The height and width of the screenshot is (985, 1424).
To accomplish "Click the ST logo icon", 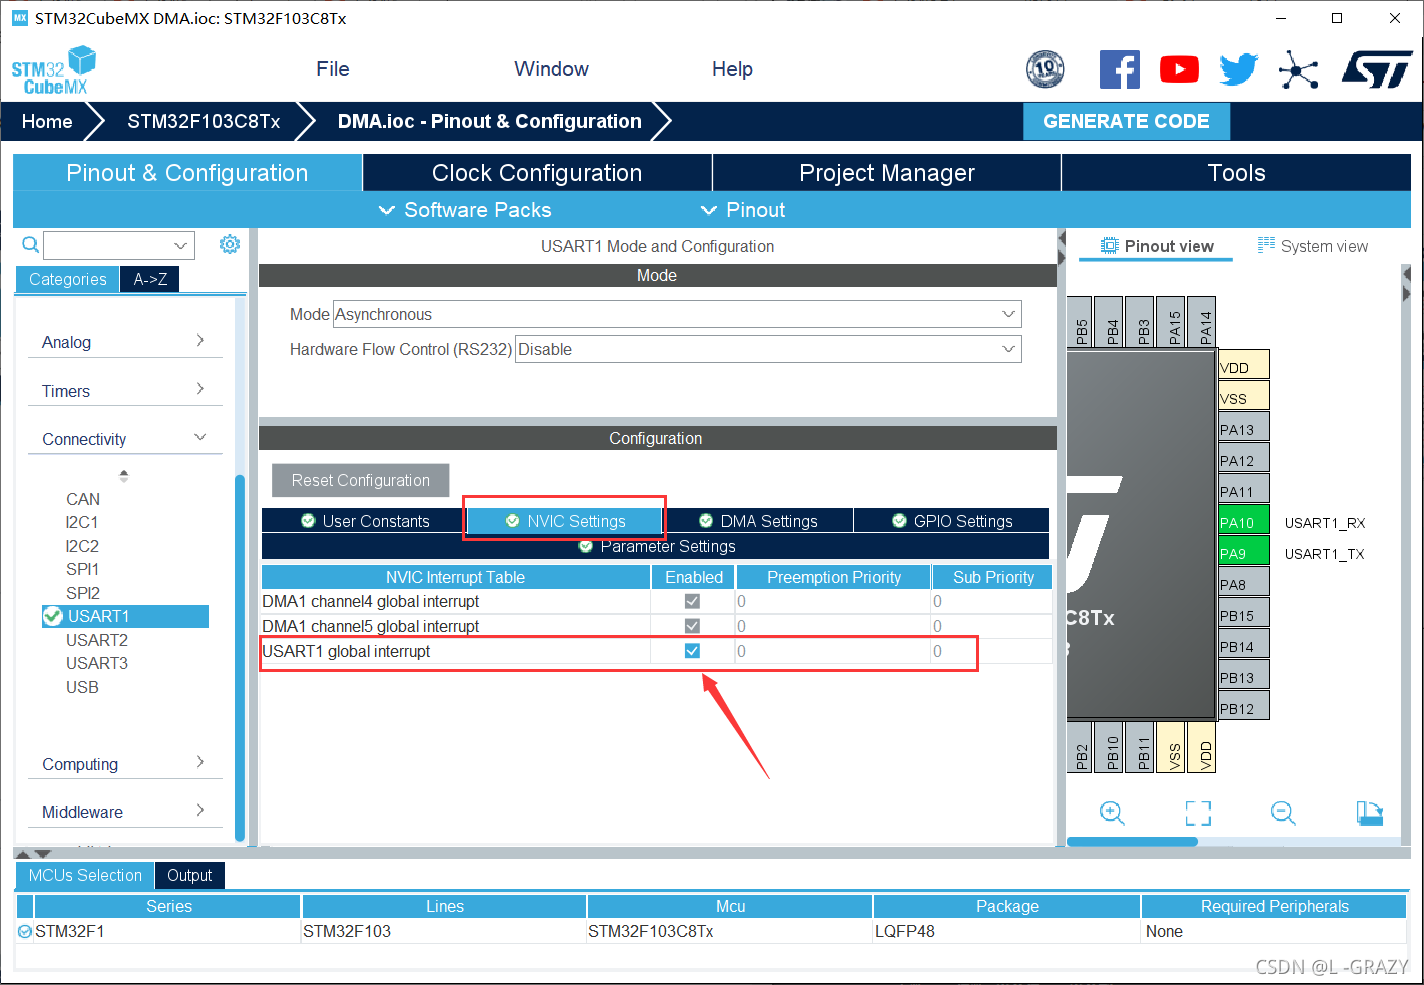I will (x=1377, y=70).
